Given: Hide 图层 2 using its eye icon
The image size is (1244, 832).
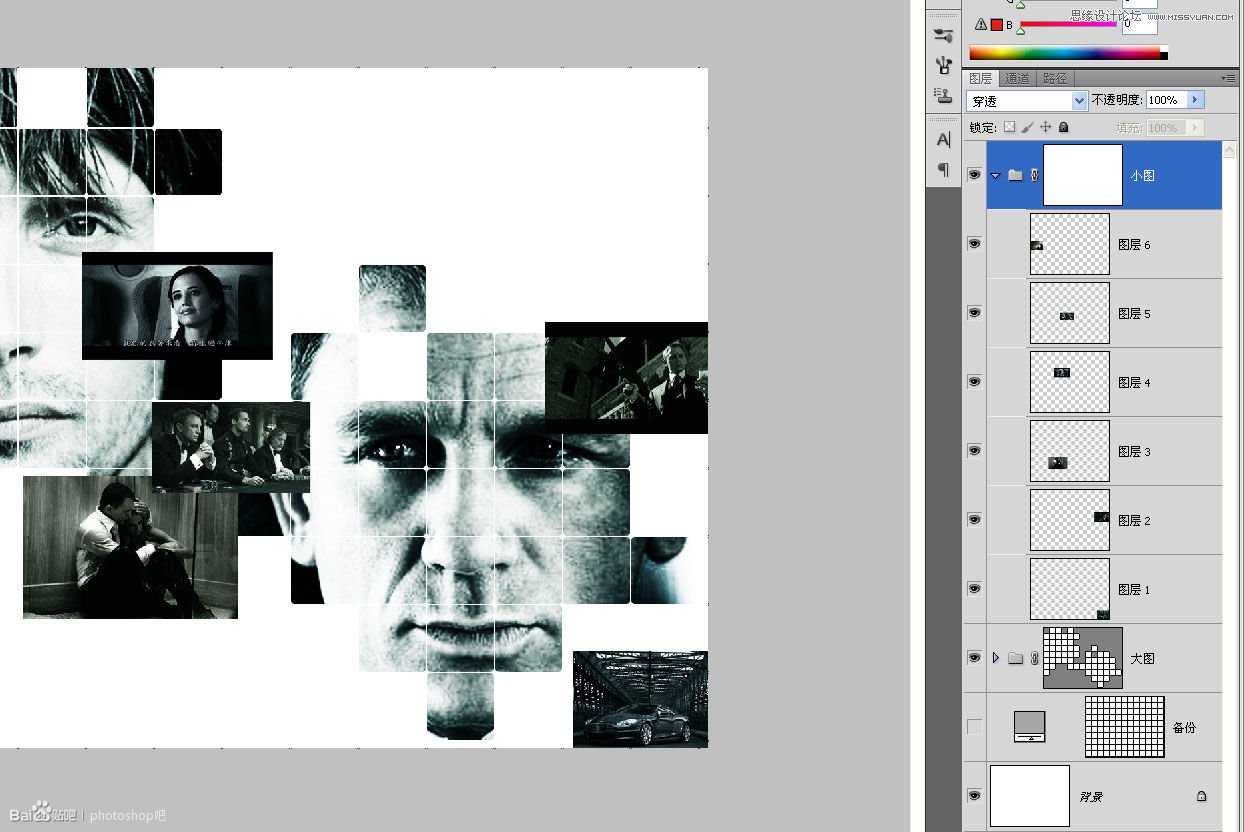Looking at the screenshot, I should 974,520.
